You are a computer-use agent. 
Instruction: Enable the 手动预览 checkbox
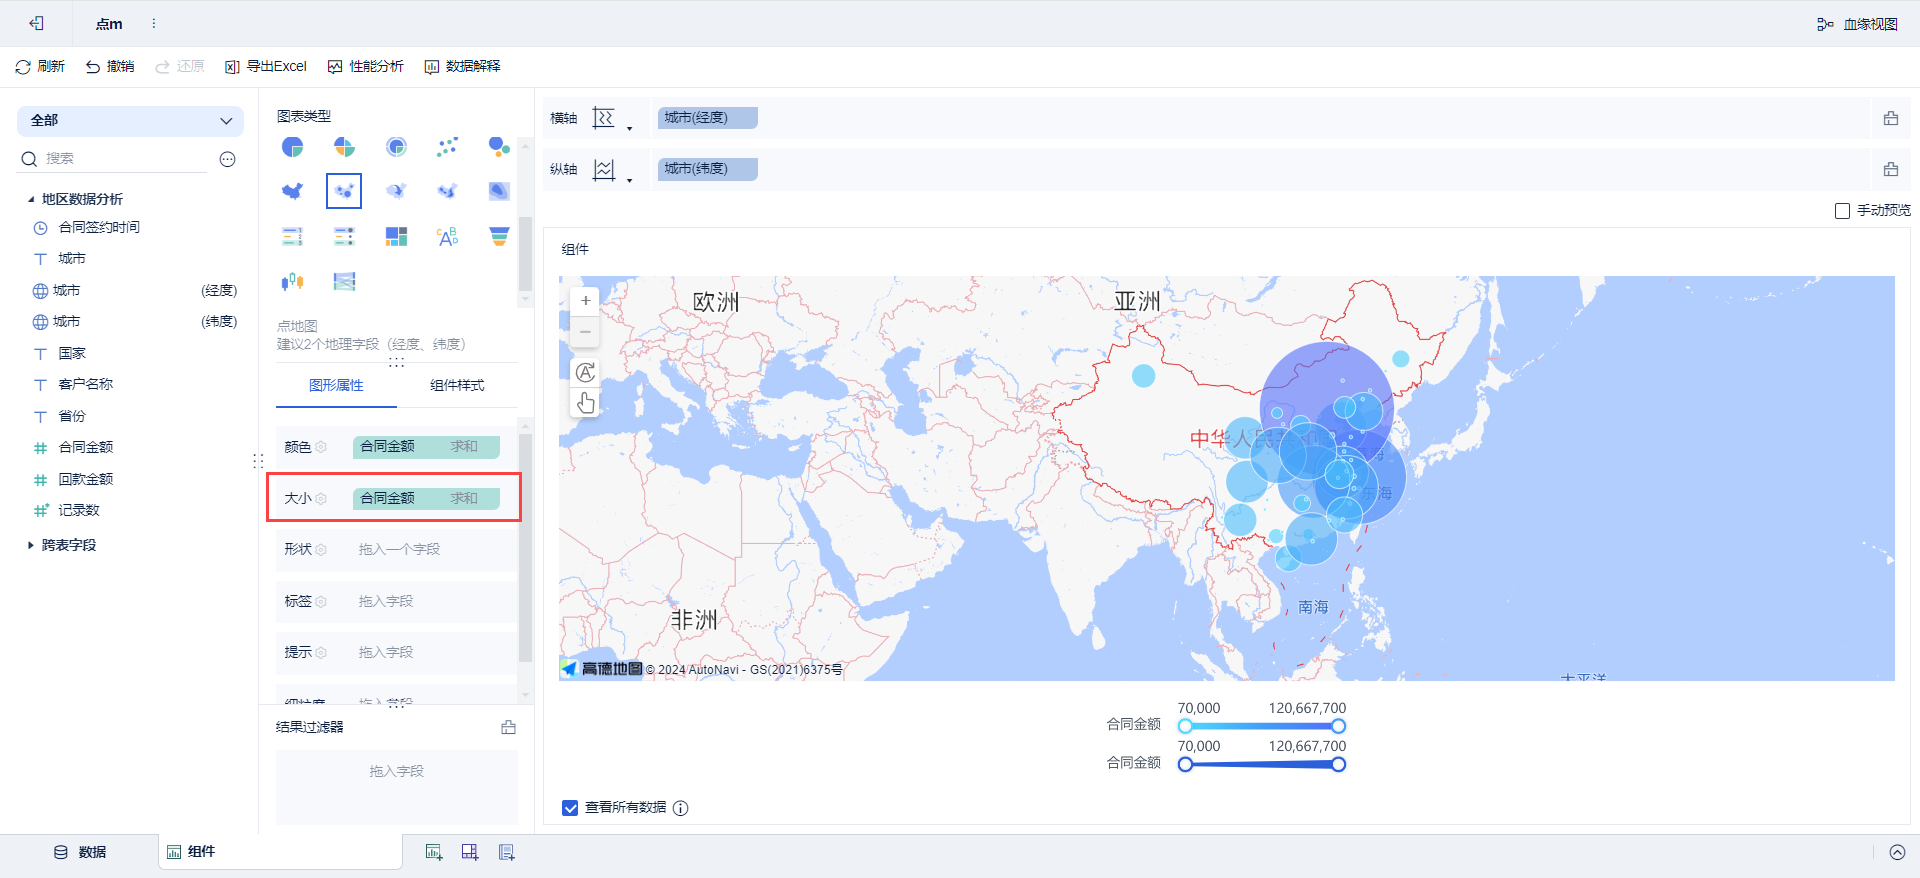(x=1842, y=211)
